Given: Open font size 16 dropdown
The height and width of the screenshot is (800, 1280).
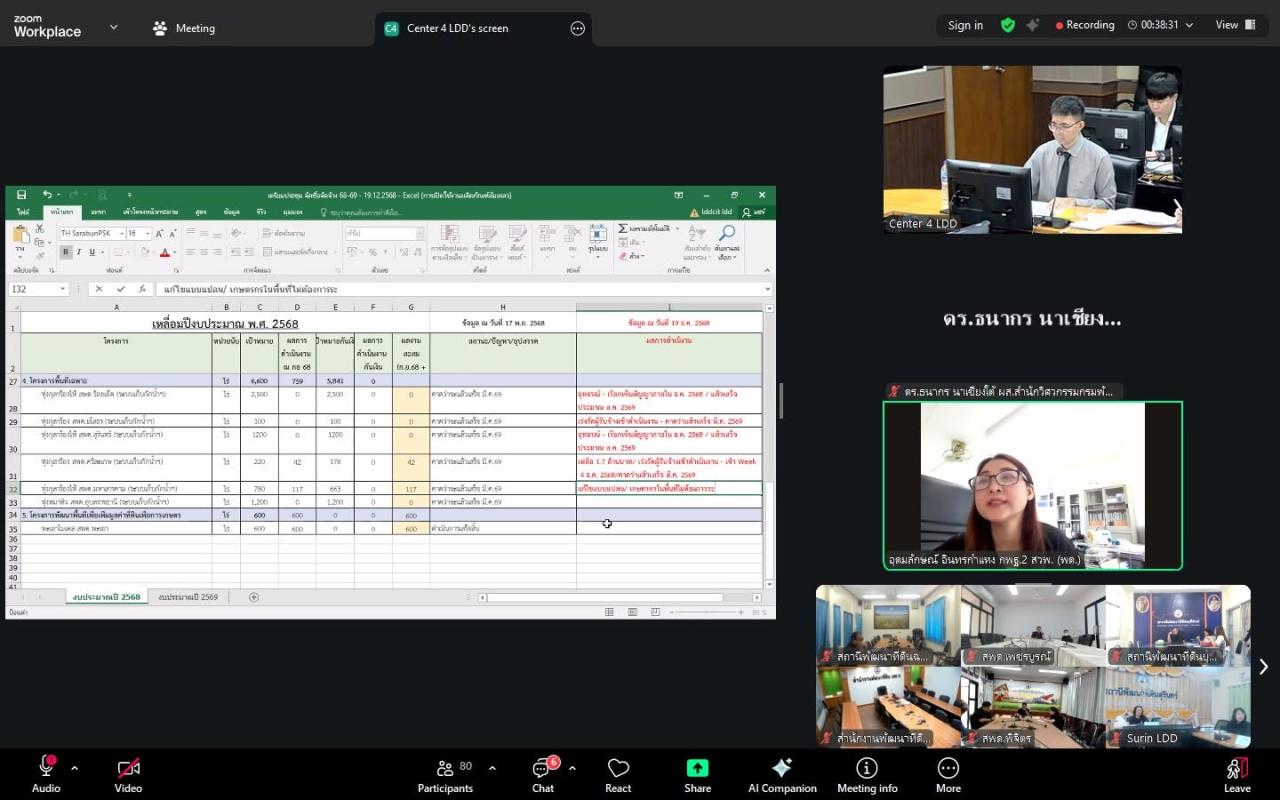Looking at the screenshot, I should [x=146, y=233].
